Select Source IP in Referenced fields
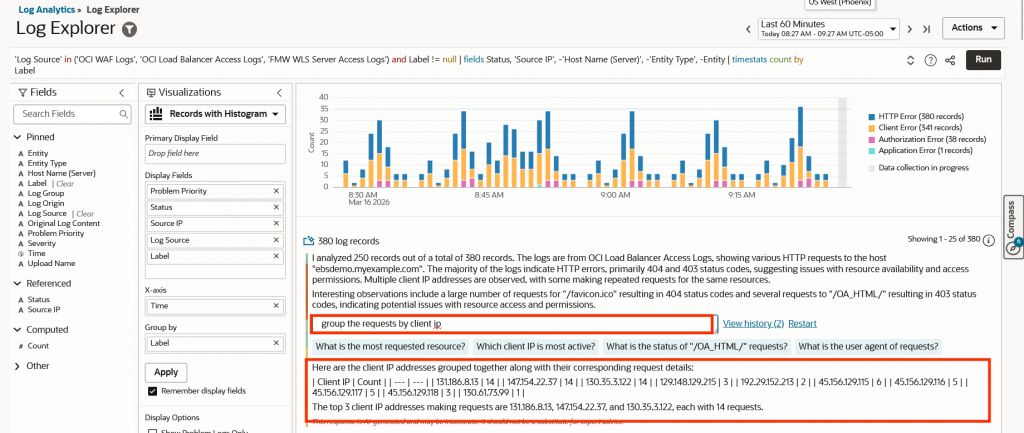 coord(44,310)
